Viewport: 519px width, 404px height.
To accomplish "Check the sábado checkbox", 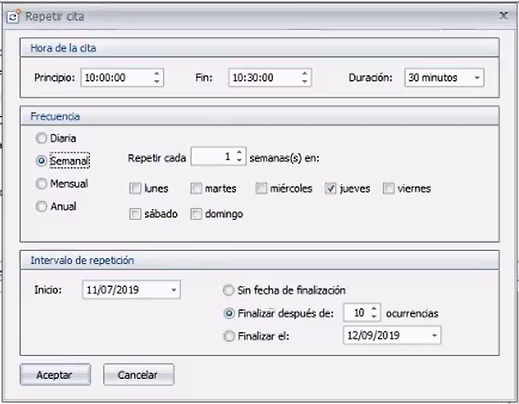I will point(135,214).
